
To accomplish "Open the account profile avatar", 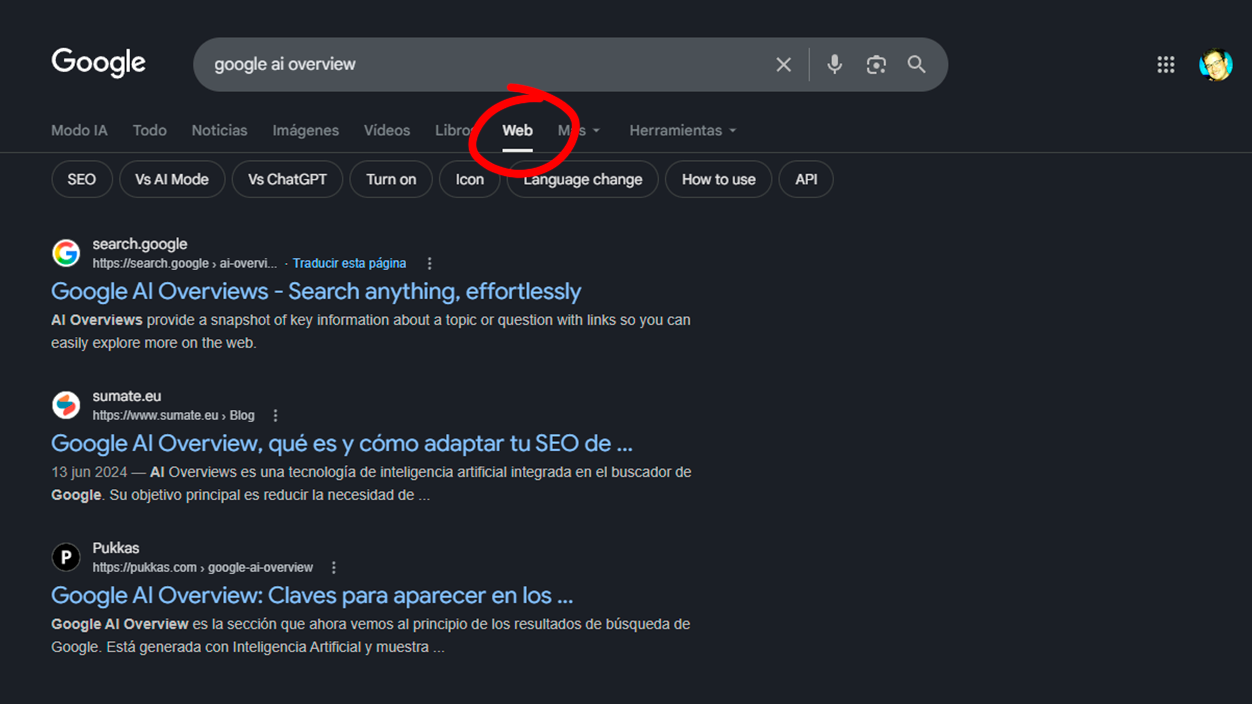I will click(x=1216, y=65).
